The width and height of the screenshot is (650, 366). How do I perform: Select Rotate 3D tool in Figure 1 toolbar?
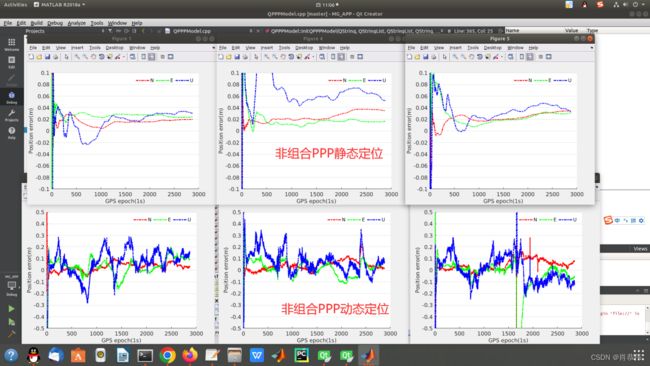[102, 57]
